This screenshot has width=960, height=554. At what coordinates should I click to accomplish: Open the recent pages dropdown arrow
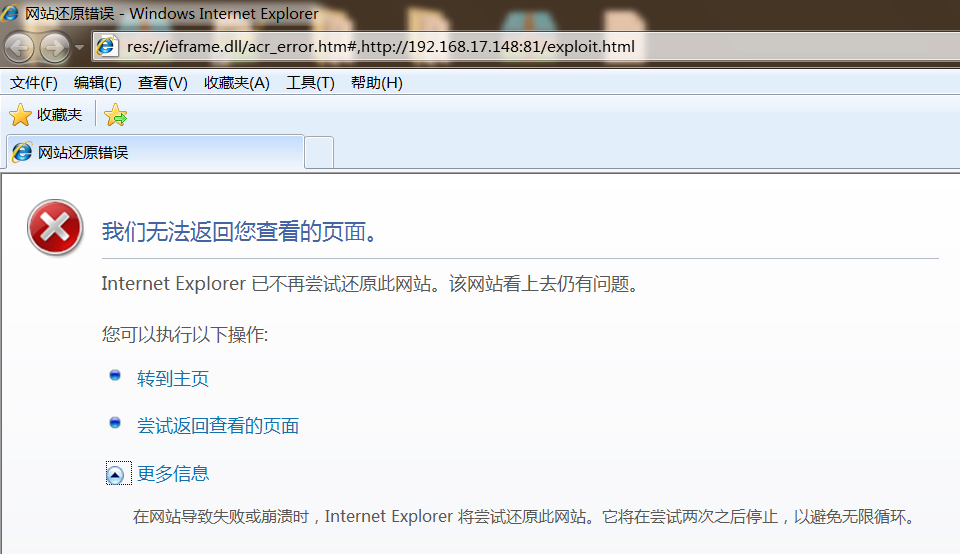coord(80,47)
